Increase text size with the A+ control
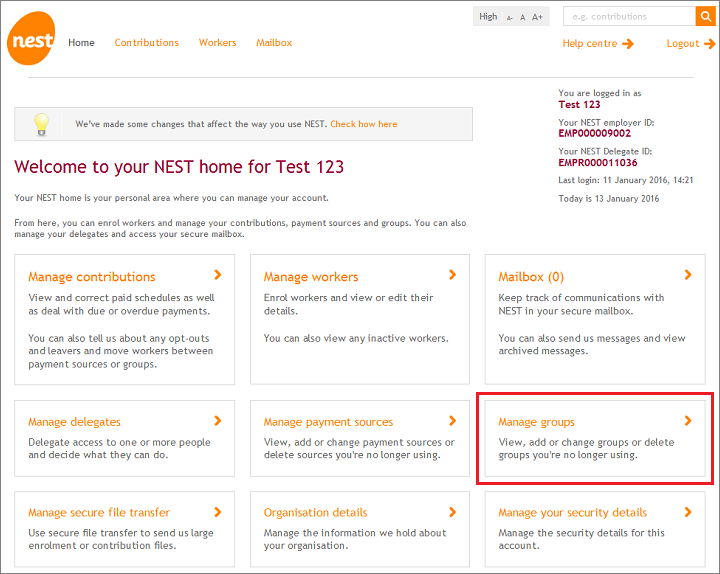 click(537, 17)
